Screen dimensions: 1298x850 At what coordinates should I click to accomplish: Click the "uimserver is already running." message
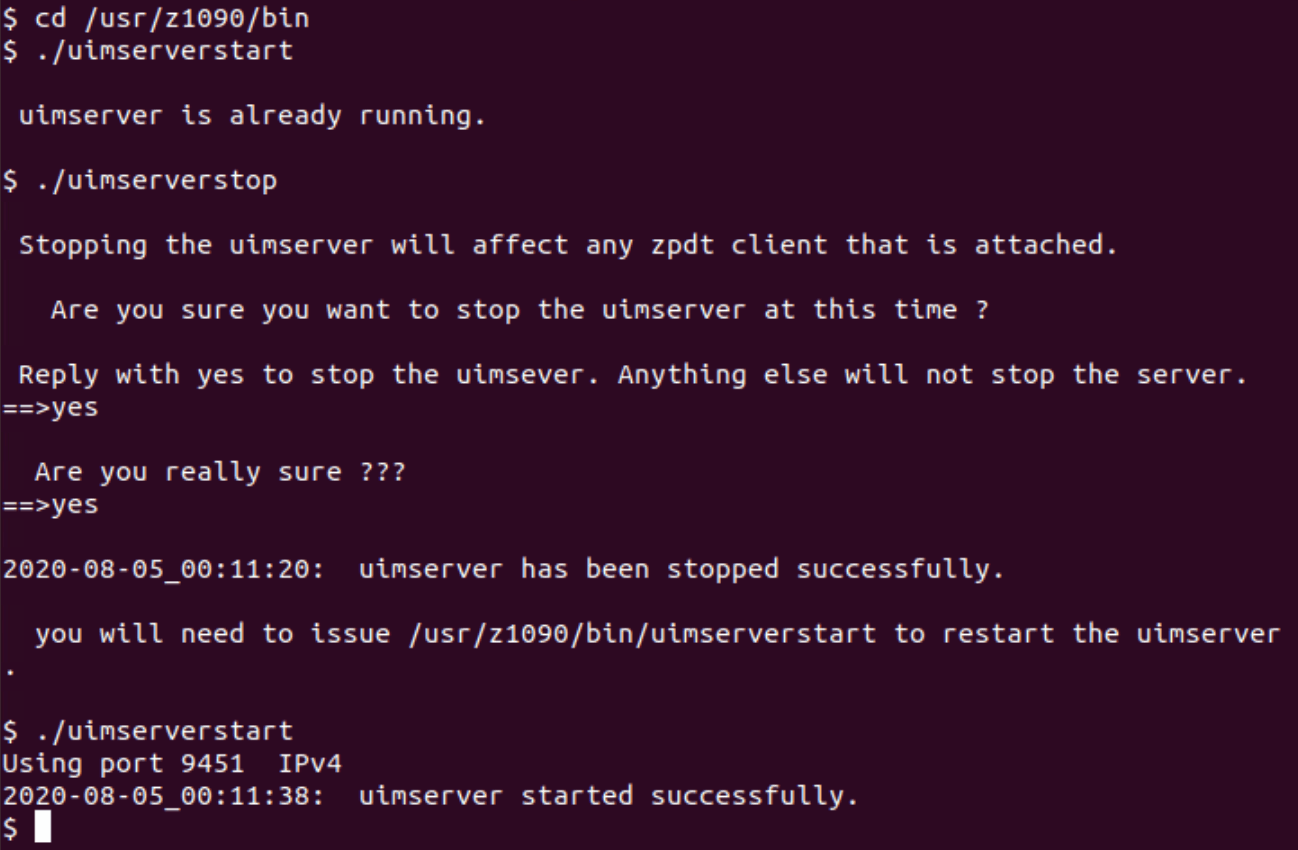[x=252, y=115]
